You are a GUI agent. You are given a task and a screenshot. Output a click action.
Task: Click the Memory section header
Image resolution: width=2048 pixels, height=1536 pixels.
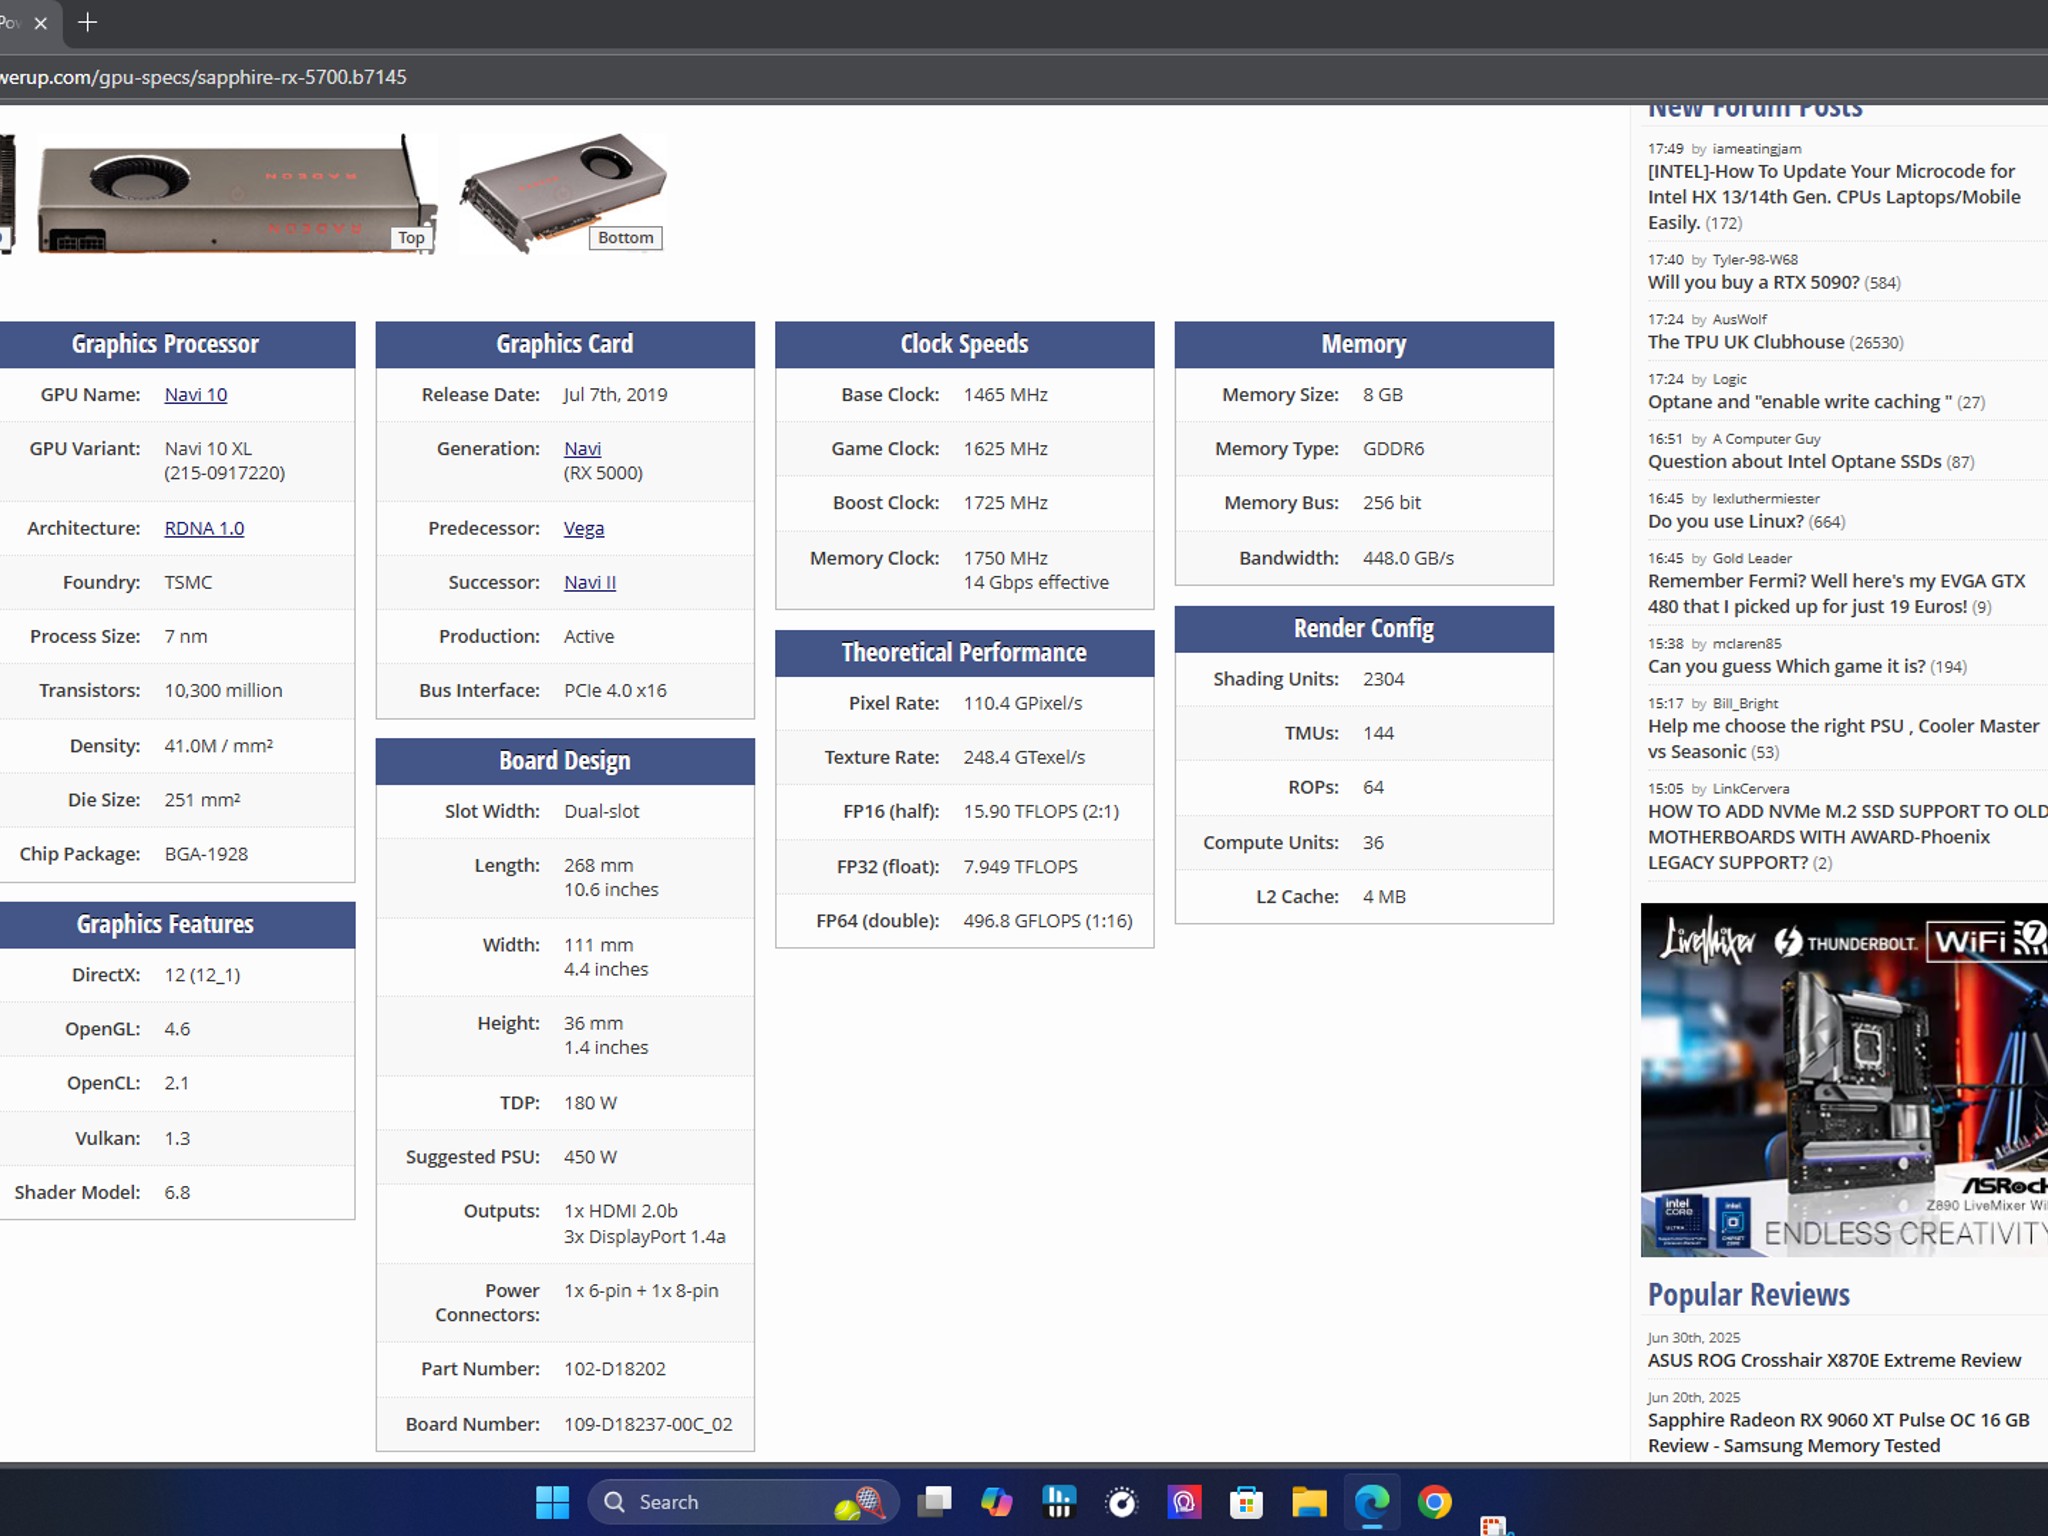click(1364, 344)
